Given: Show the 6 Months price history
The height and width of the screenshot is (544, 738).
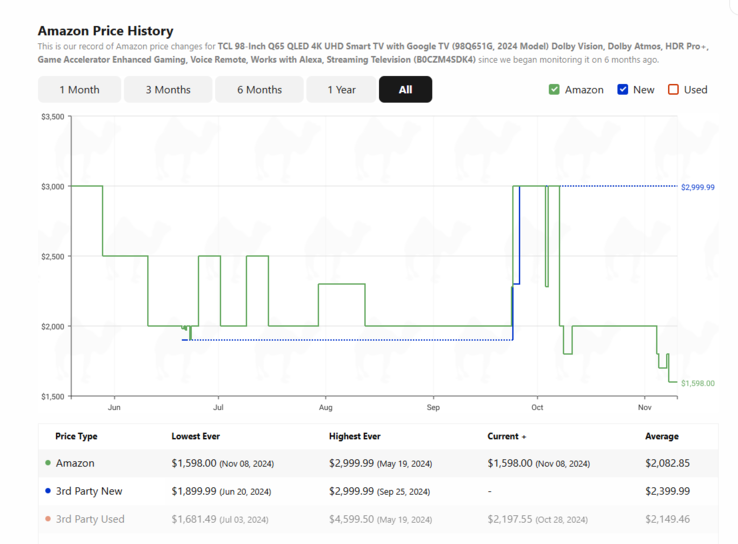Looking at the screenshot, I should tap(259, 90).
